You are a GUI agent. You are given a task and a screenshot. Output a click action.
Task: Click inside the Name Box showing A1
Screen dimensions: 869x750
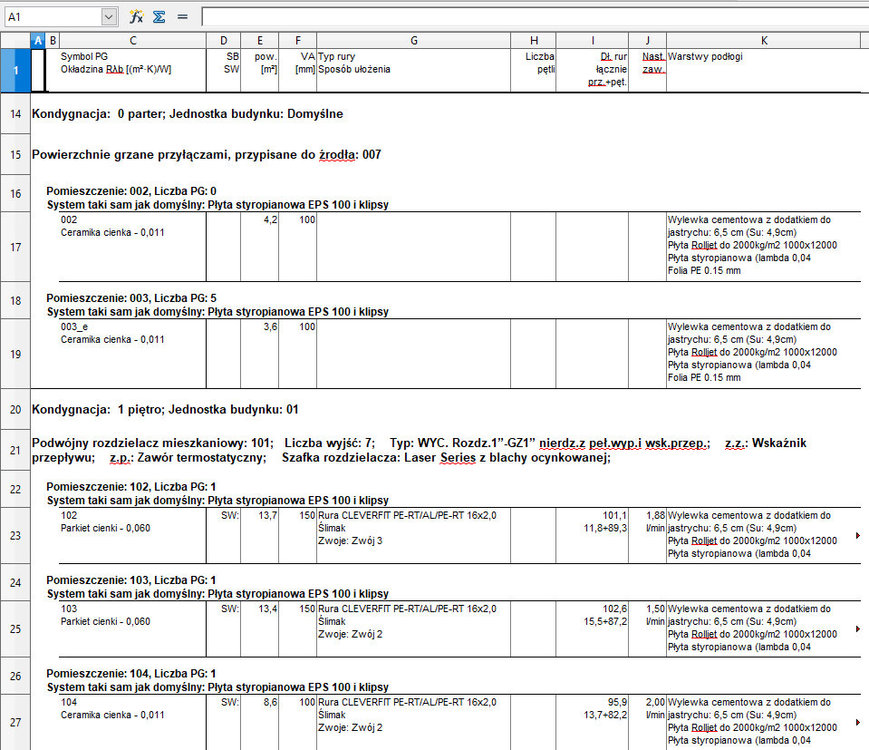coord(50,17)
